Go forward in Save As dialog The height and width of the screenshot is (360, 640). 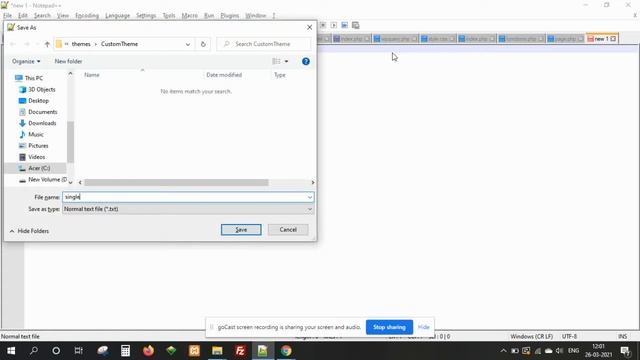(27, 44)
